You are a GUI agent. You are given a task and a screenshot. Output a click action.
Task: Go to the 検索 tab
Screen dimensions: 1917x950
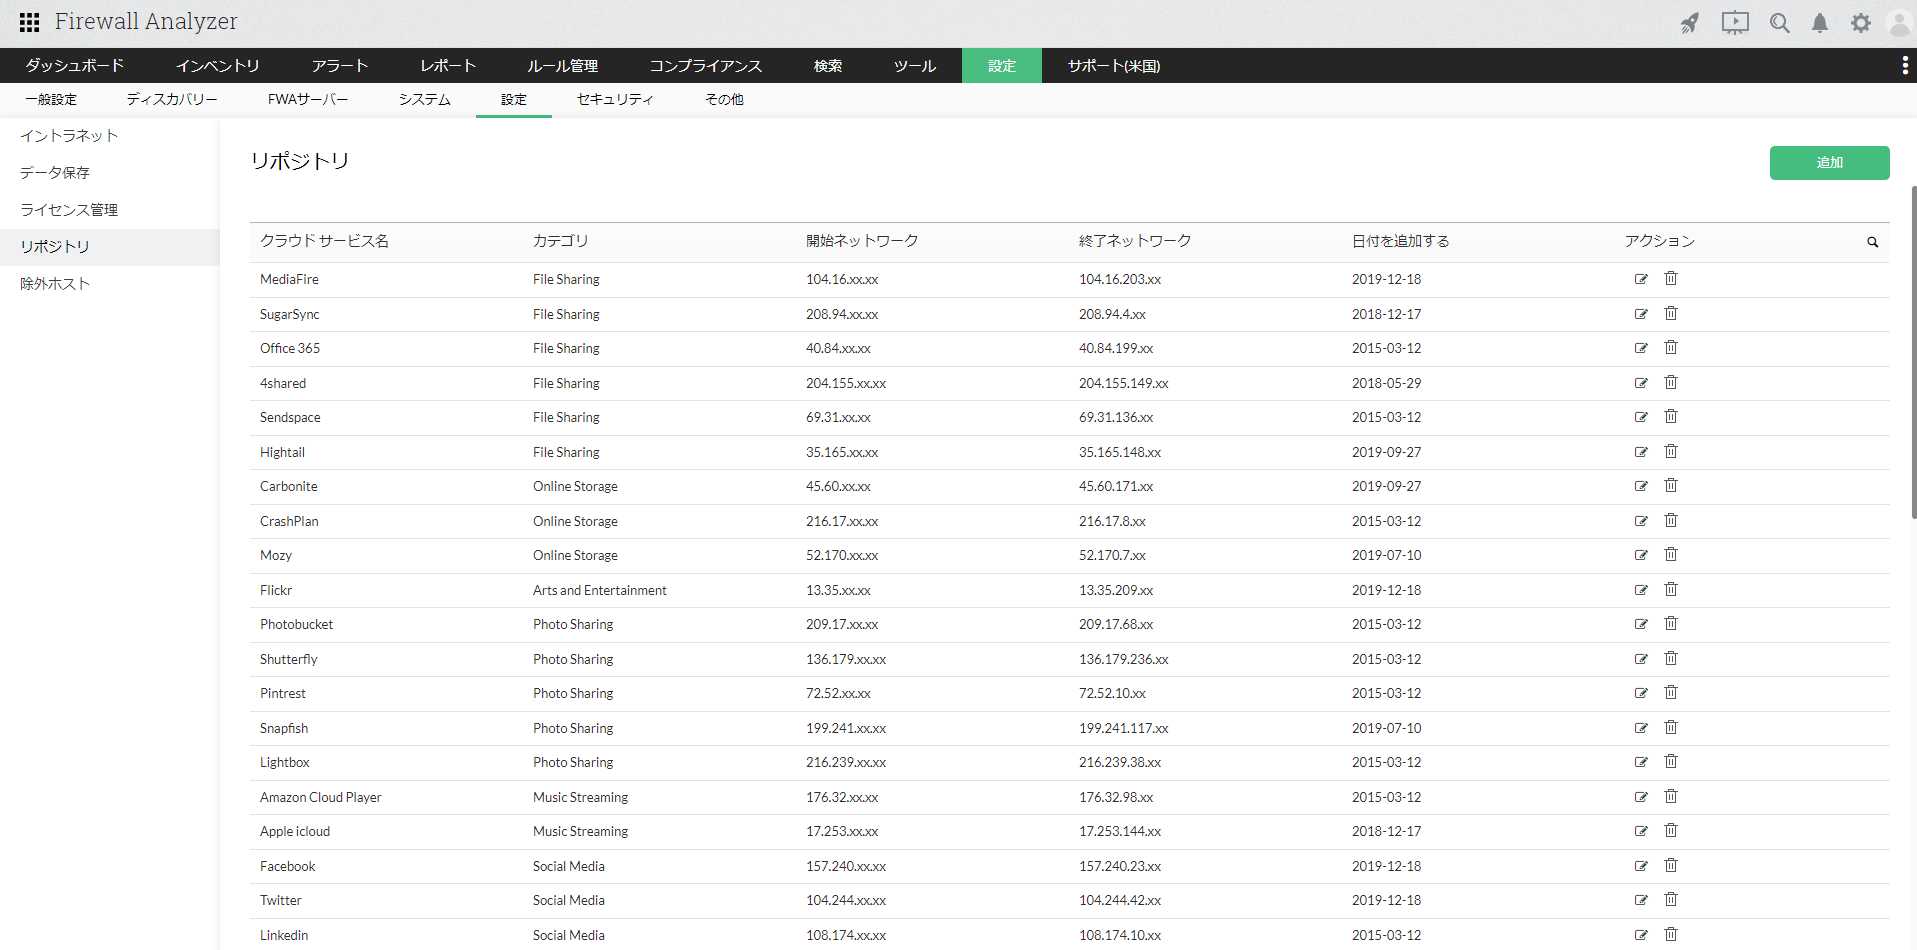coord(828,66)
